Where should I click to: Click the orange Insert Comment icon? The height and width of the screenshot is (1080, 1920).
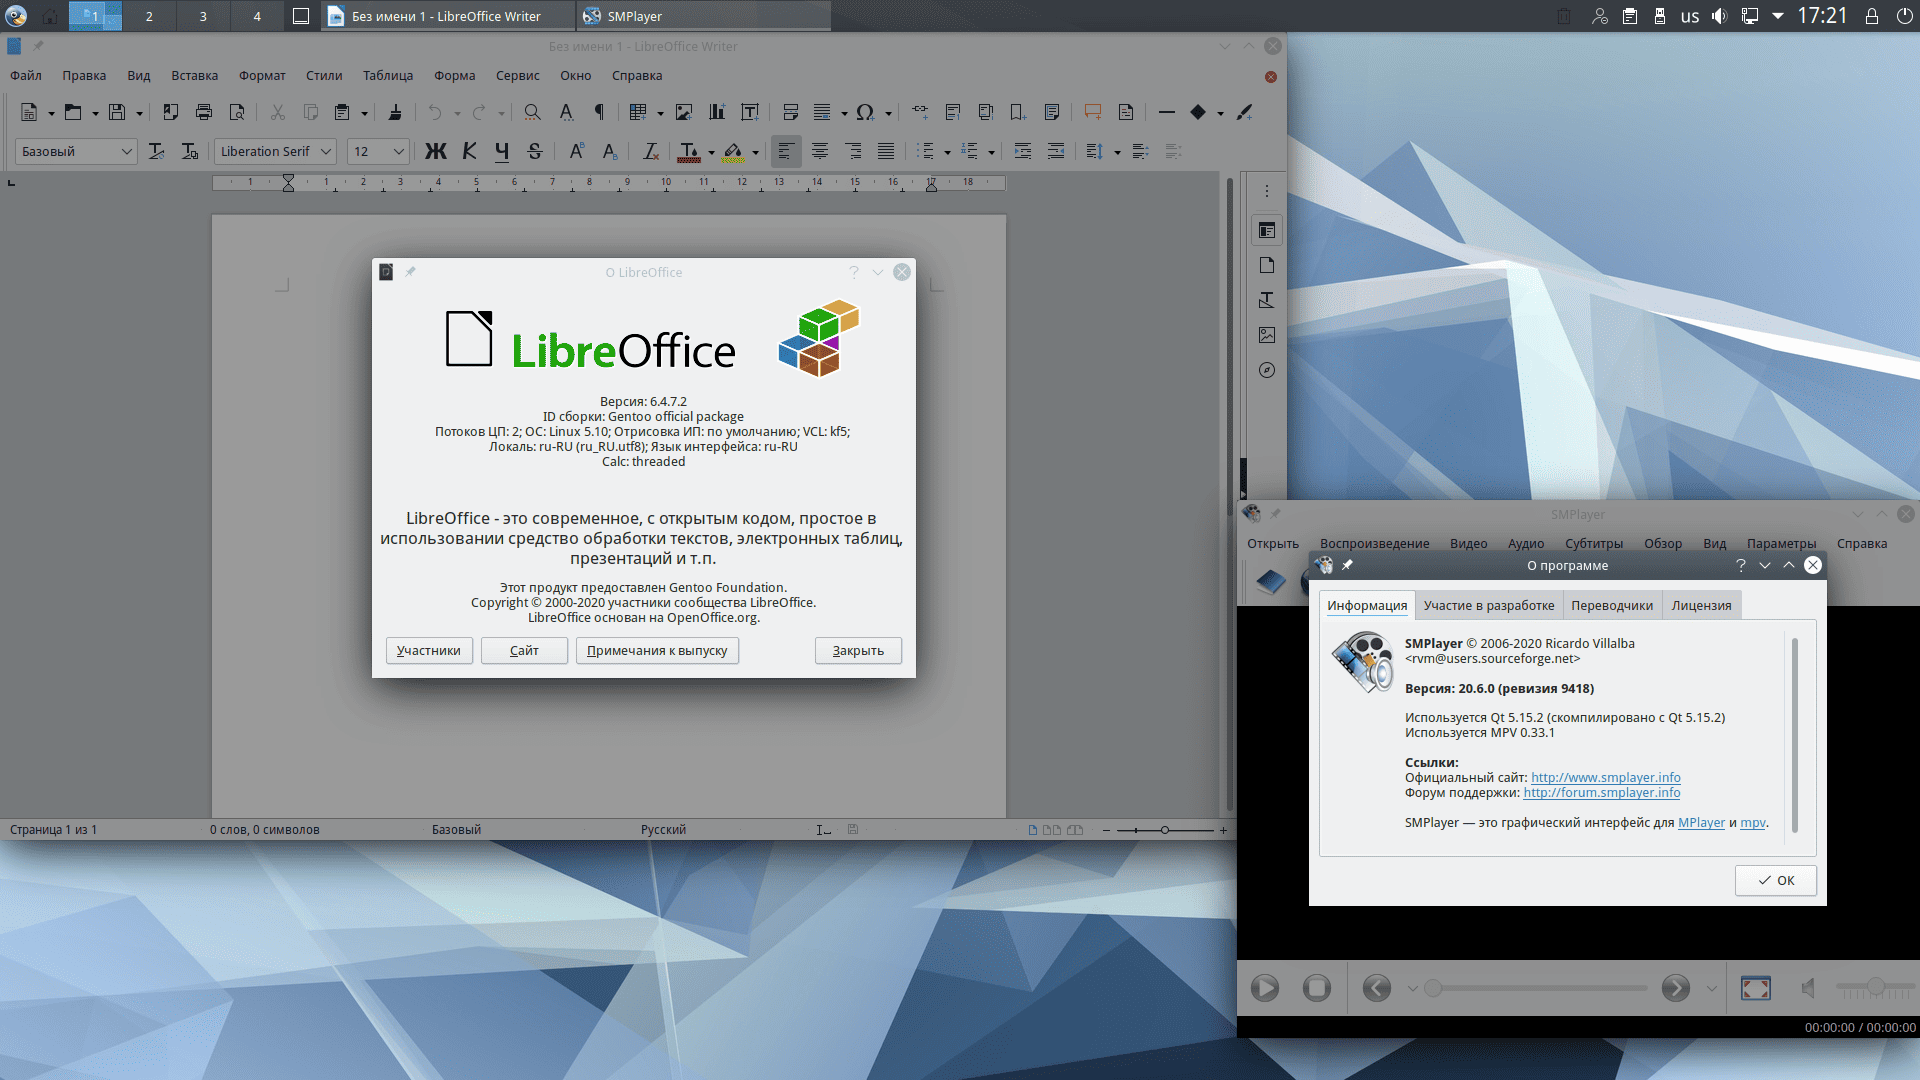pos(1093,113)
